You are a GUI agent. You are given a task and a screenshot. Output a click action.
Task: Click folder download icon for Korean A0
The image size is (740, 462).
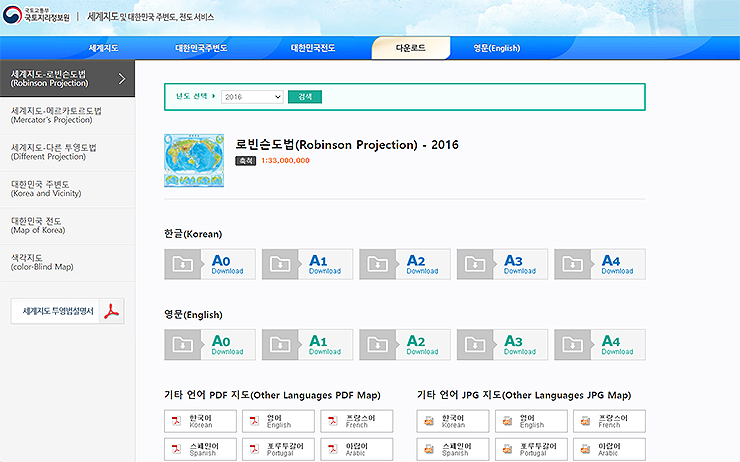tap(183, 264)
